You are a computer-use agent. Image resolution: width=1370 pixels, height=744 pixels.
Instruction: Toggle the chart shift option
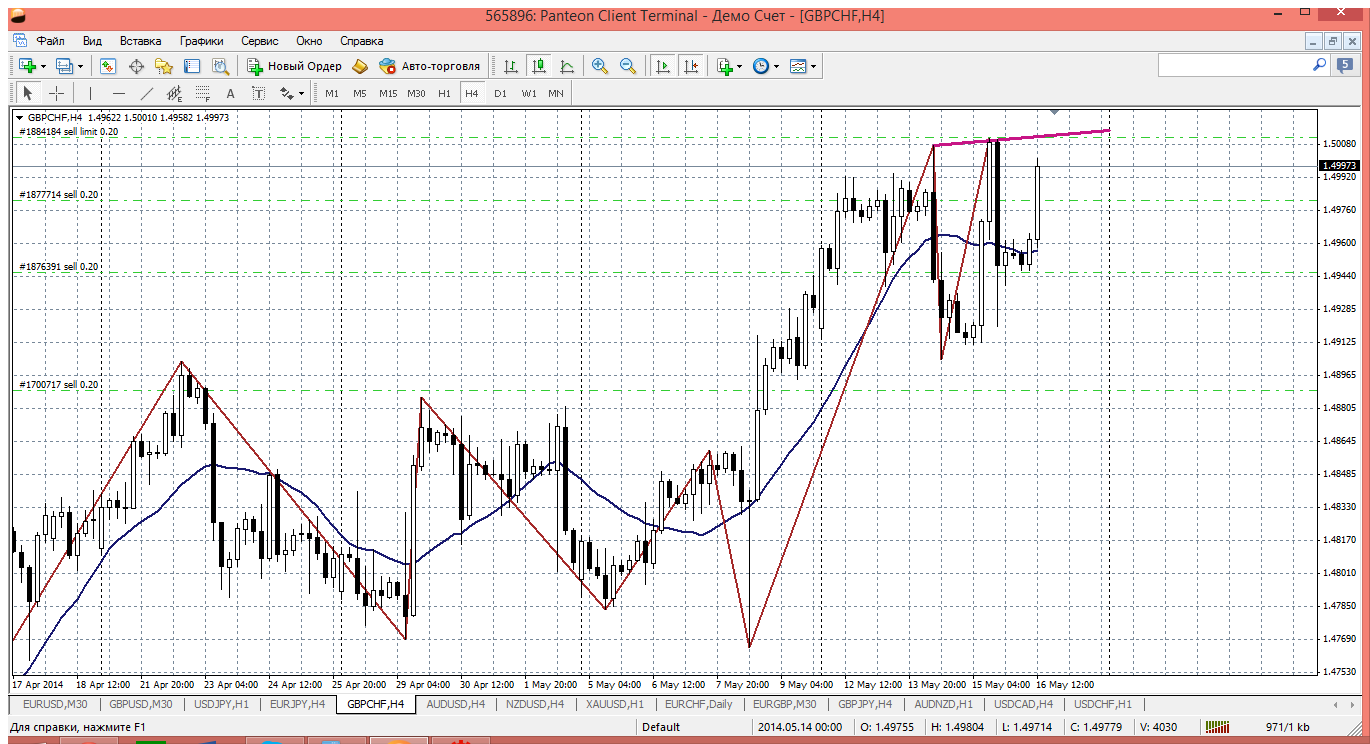(x=690, y=66)
